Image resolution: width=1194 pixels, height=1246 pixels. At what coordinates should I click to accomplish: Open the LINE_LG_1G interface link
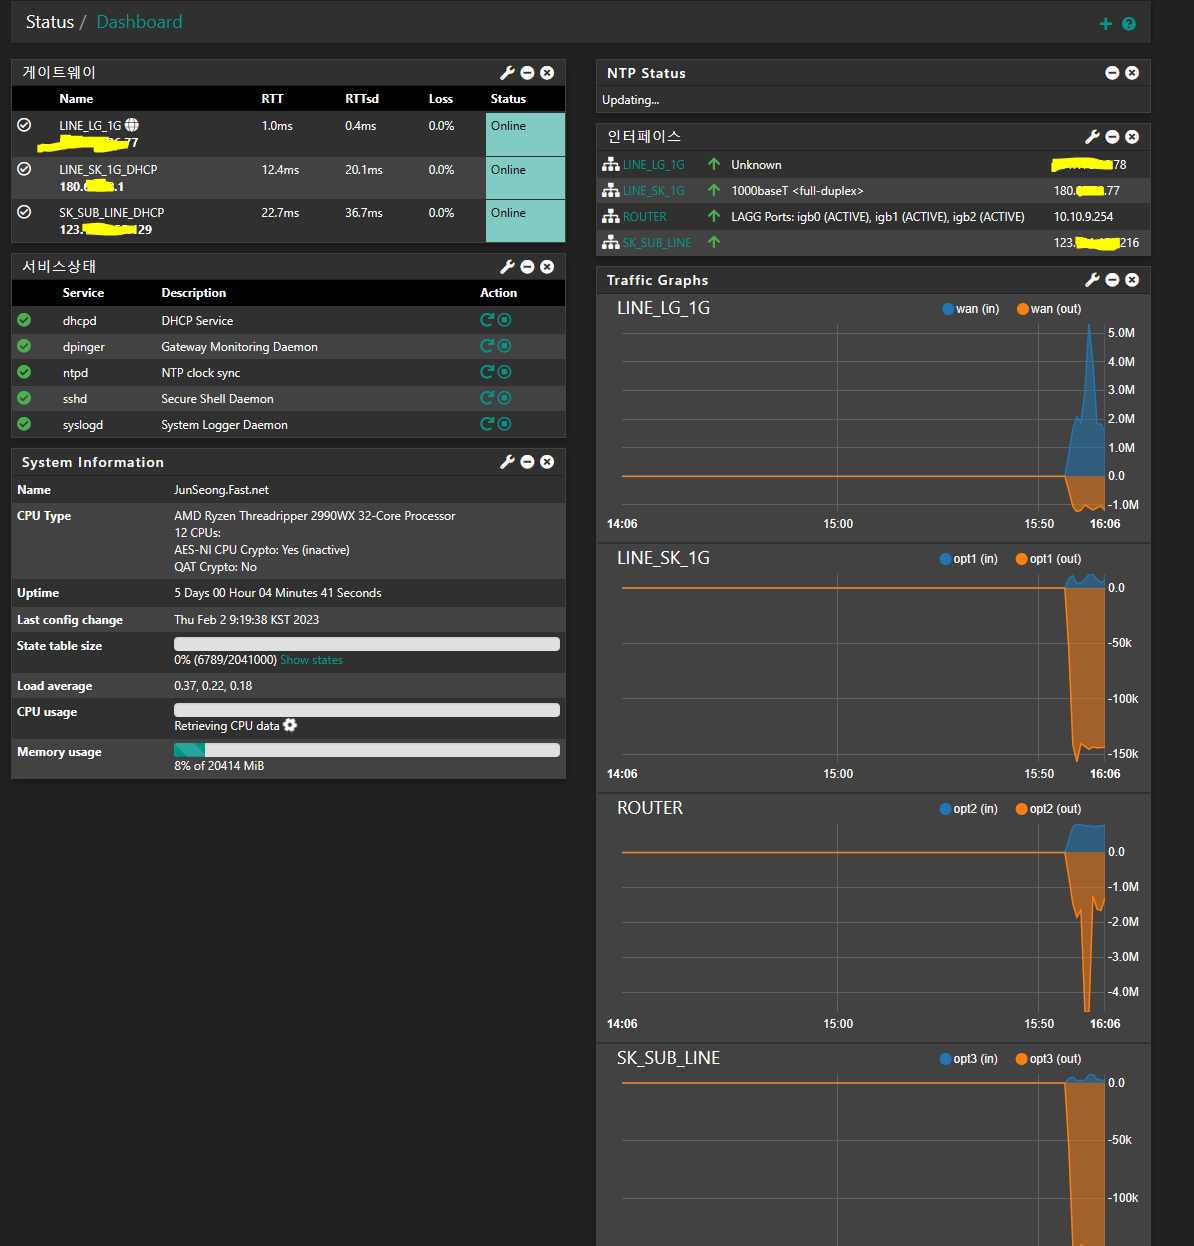[654, 165]
